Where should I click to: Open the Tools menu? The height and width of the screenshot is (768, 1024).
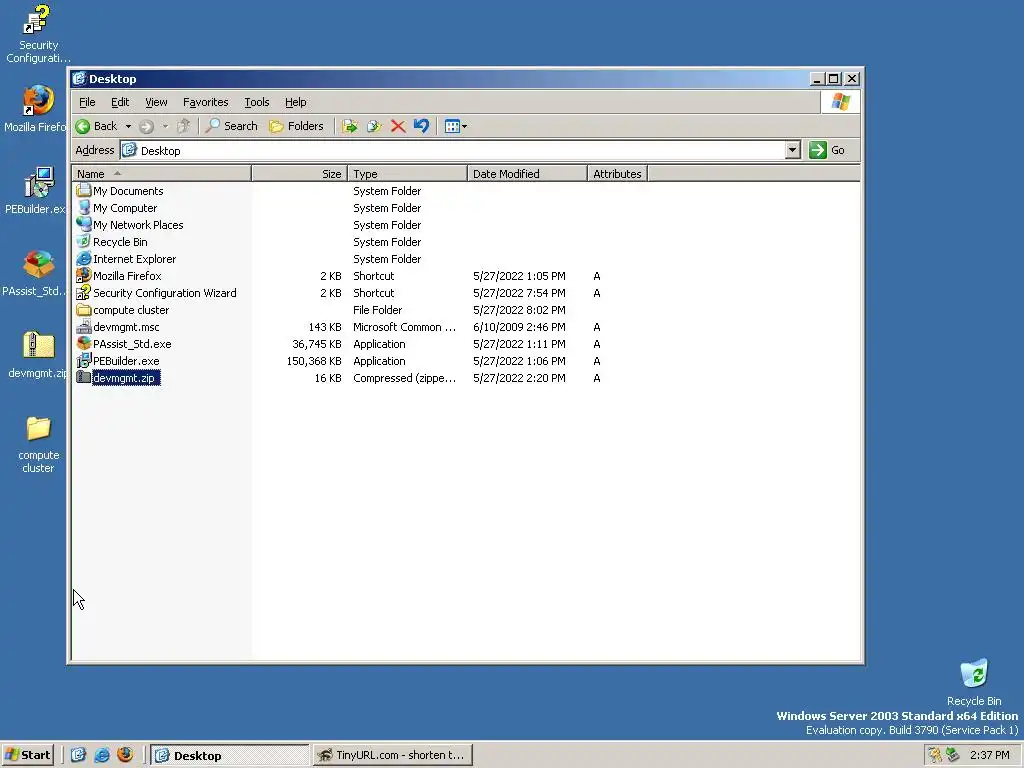[x=257, y=102]
